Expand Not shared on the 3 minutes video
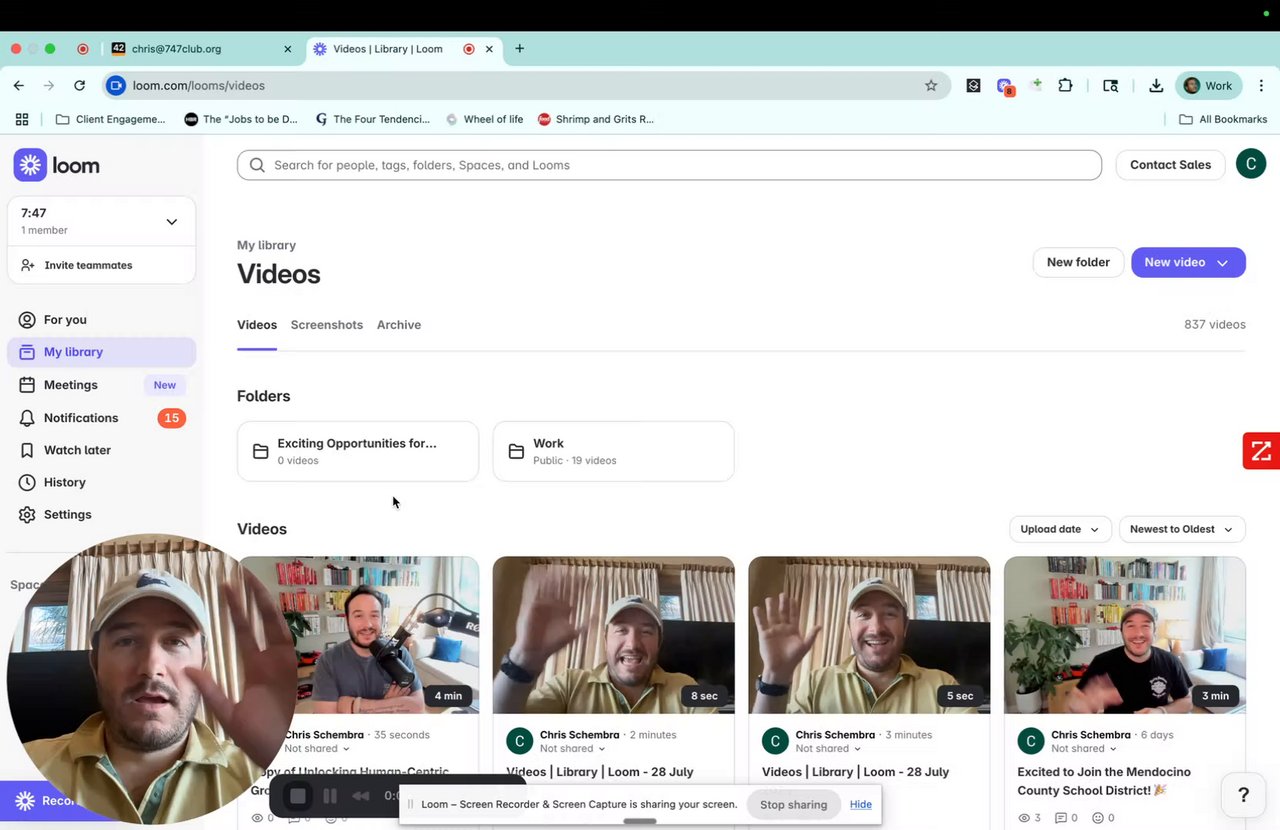This screenshot has height=830, width=1280. pyautogui.click(x=829, y=749)
